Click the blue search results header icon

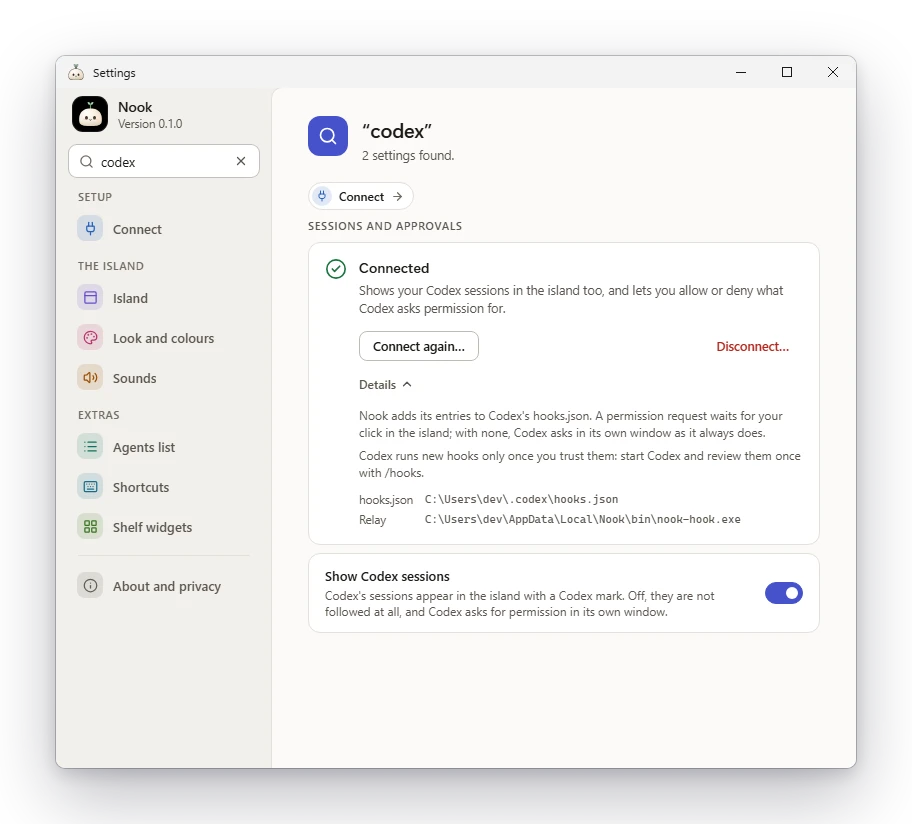[328, 136]
